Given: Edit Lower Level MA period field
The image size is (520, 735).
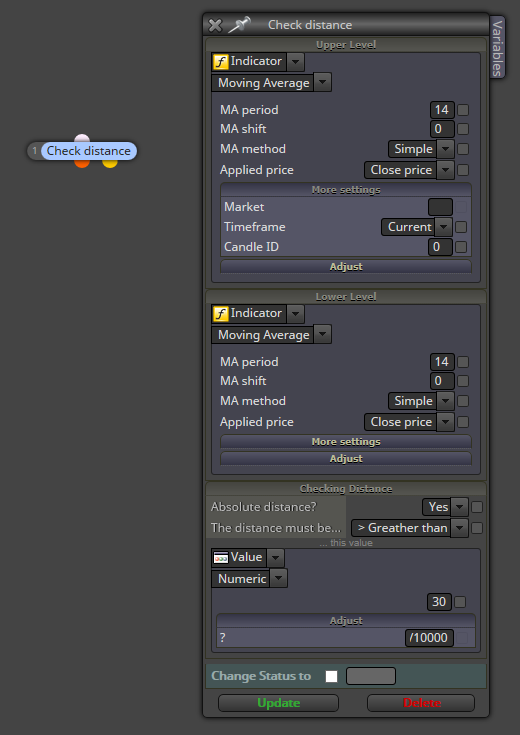Looking at the screenshot, I should point(442,362).
